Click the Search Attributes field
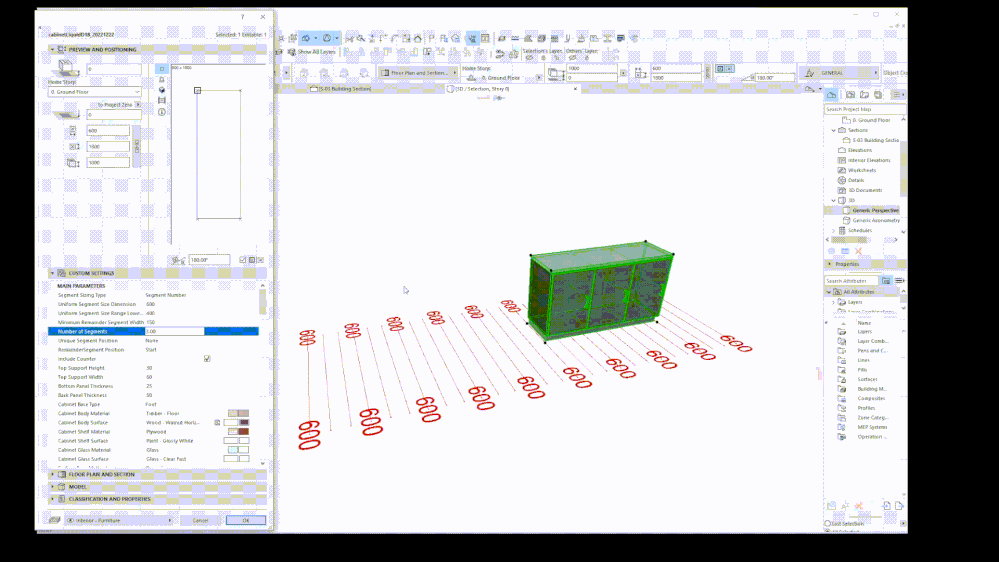 pos(851,281)
